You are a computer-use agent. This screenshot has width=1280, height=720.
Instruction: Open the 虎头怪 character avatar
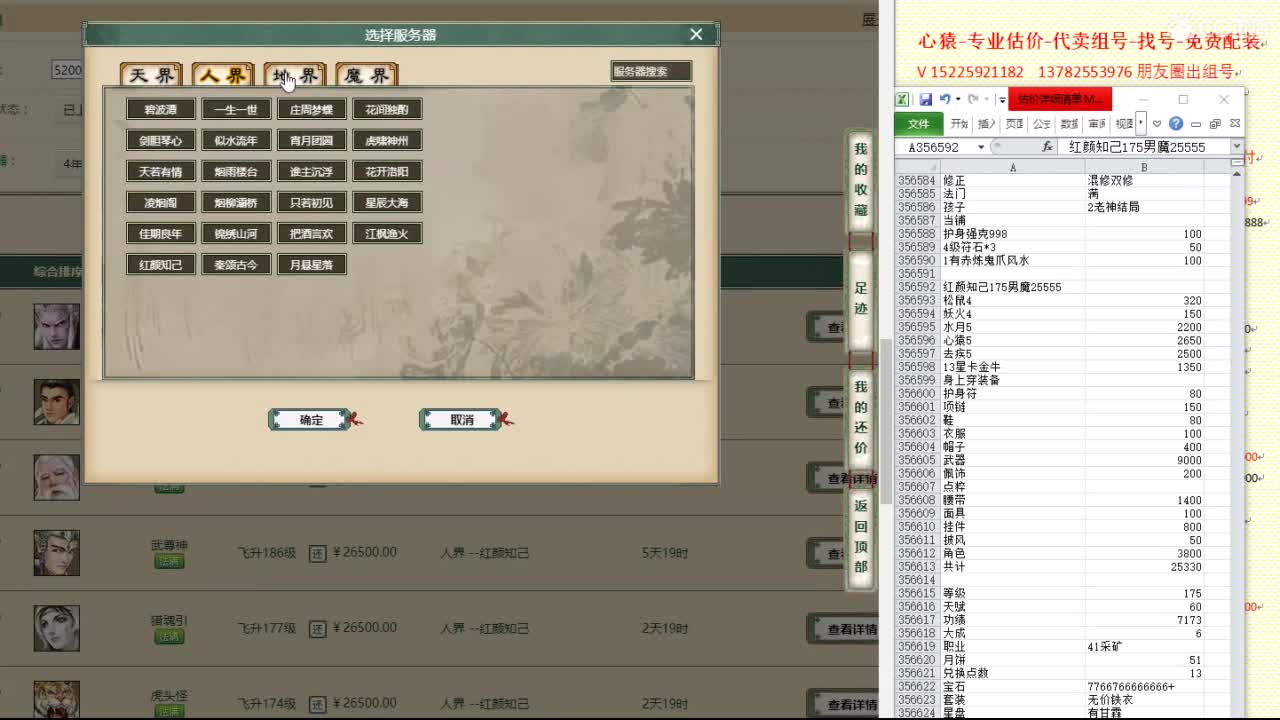tap(57, 700)
